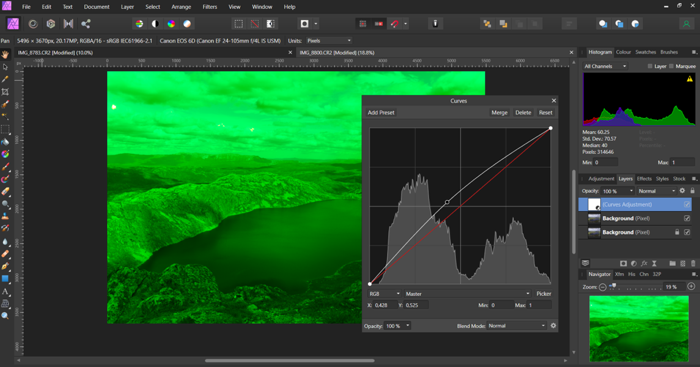Select the Move tool arrow

pyautogui.click(x=5, y=67)
